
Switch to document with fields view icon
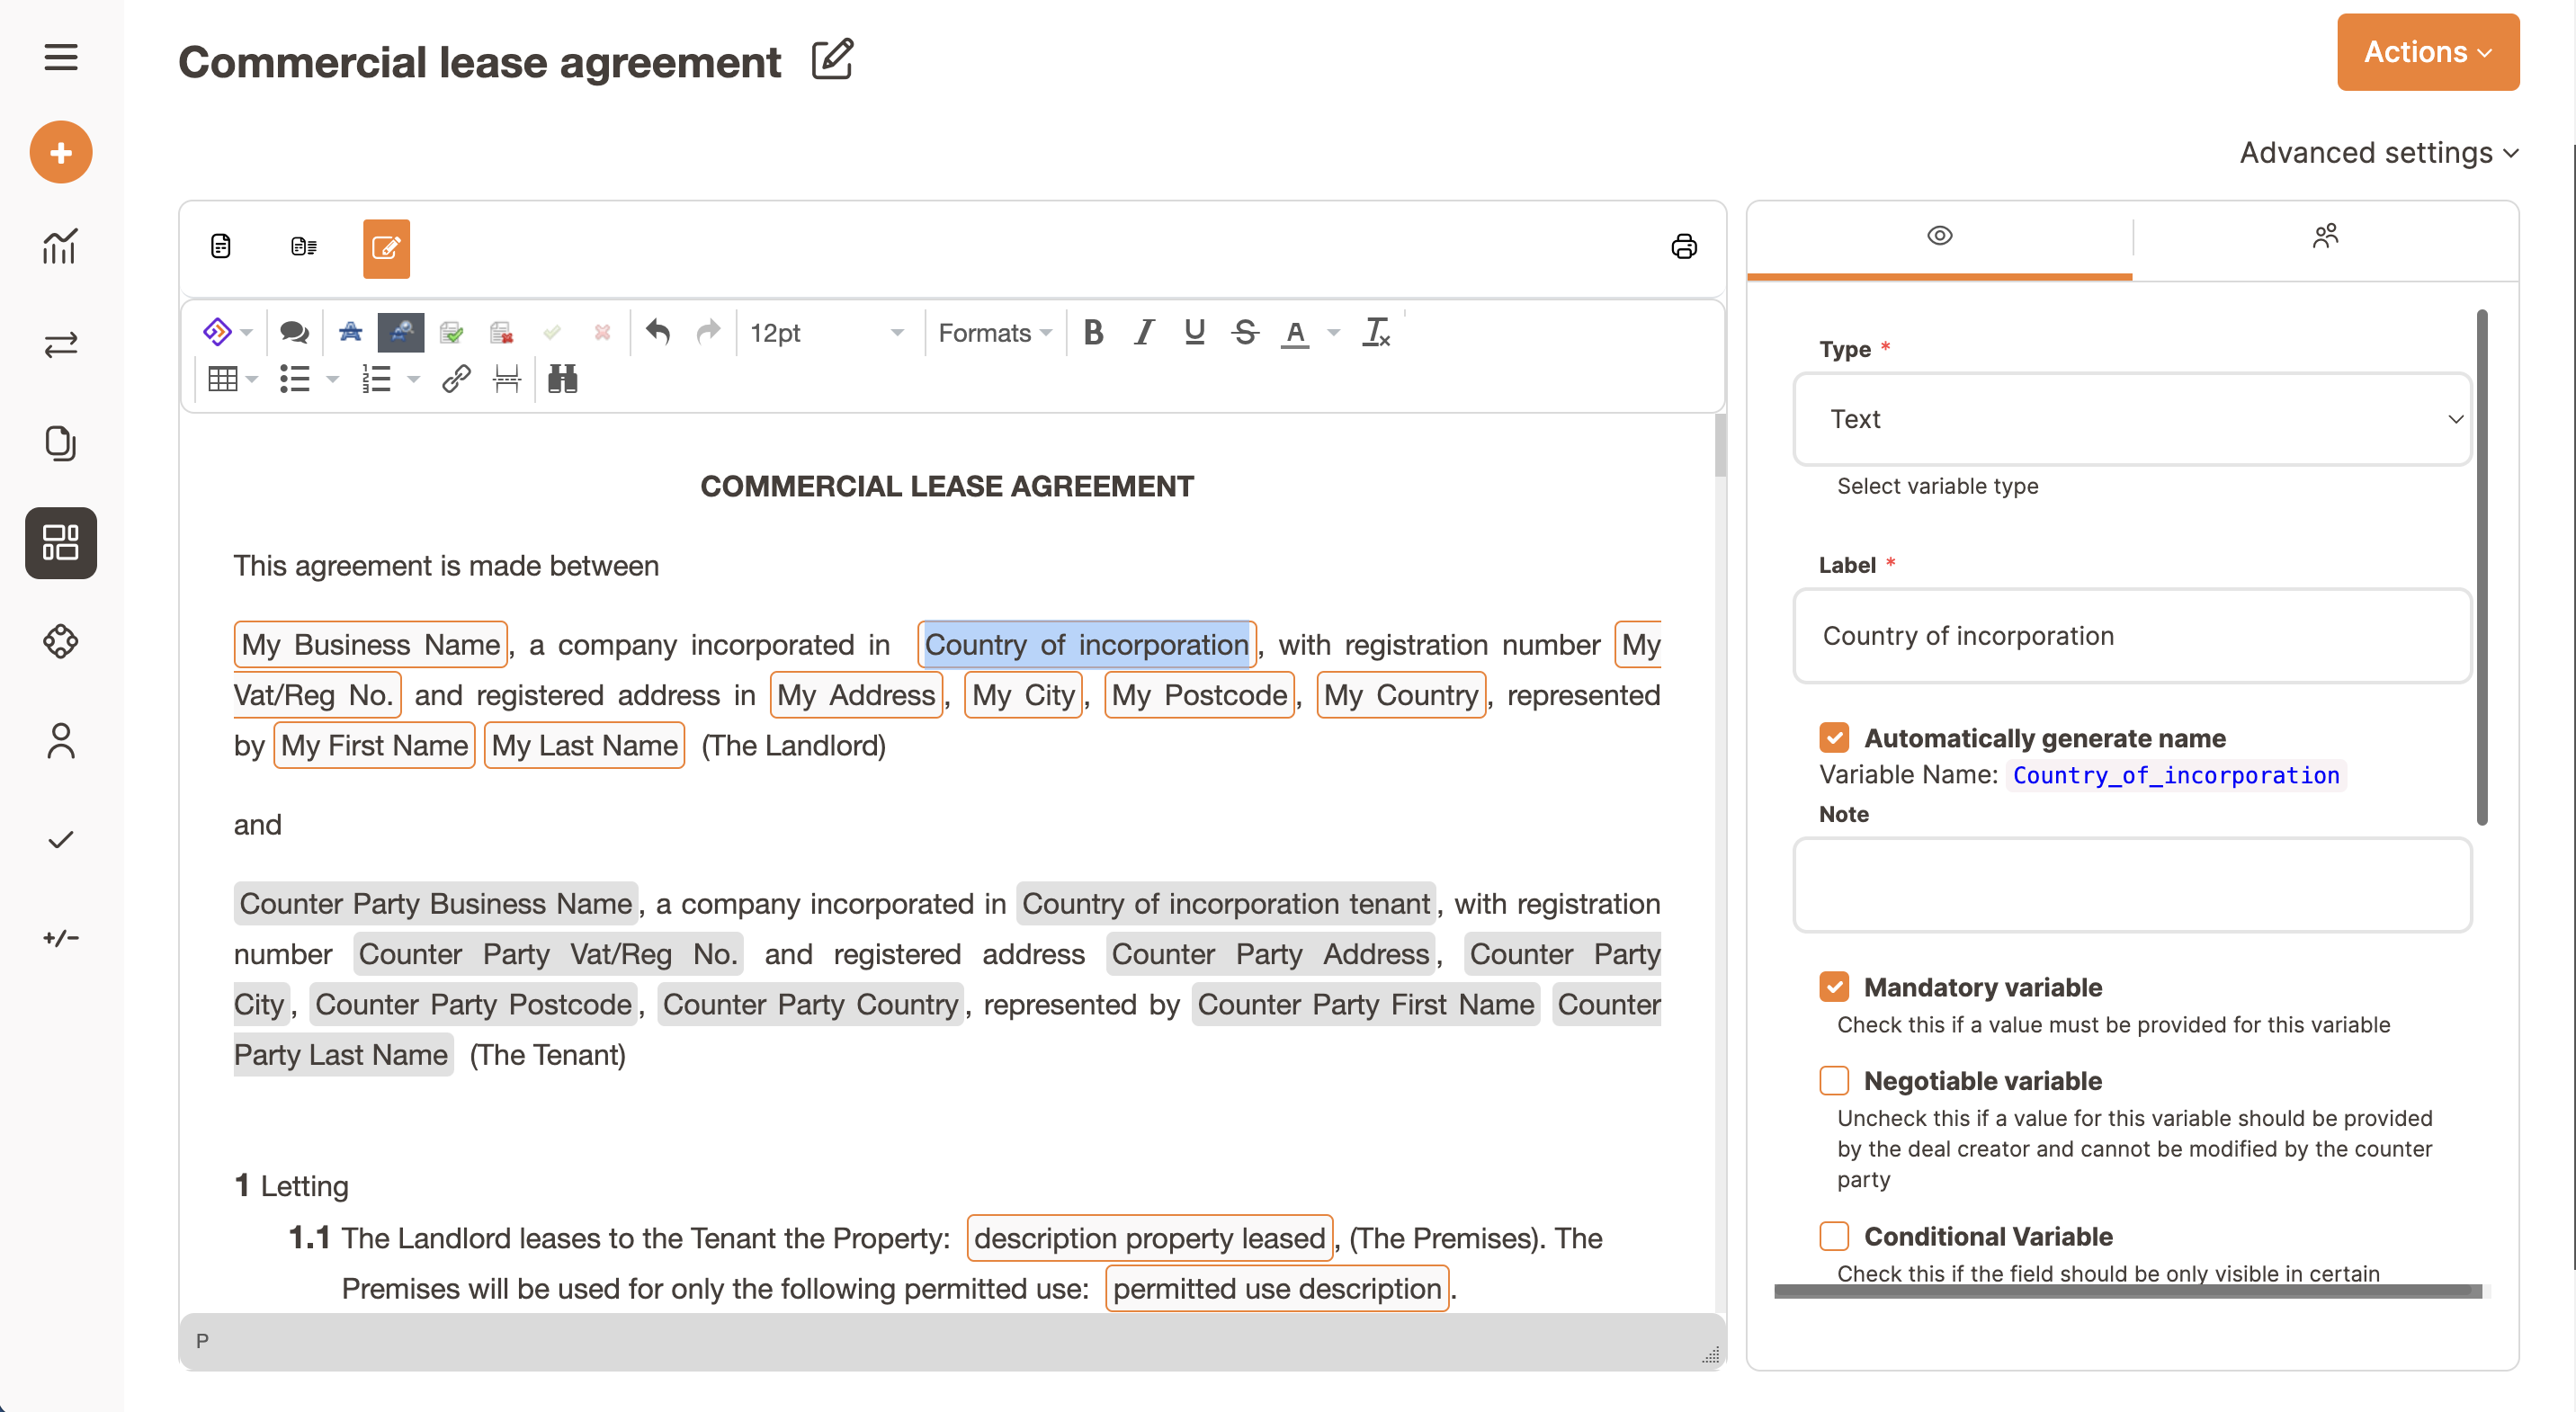[x=304, y=247]
